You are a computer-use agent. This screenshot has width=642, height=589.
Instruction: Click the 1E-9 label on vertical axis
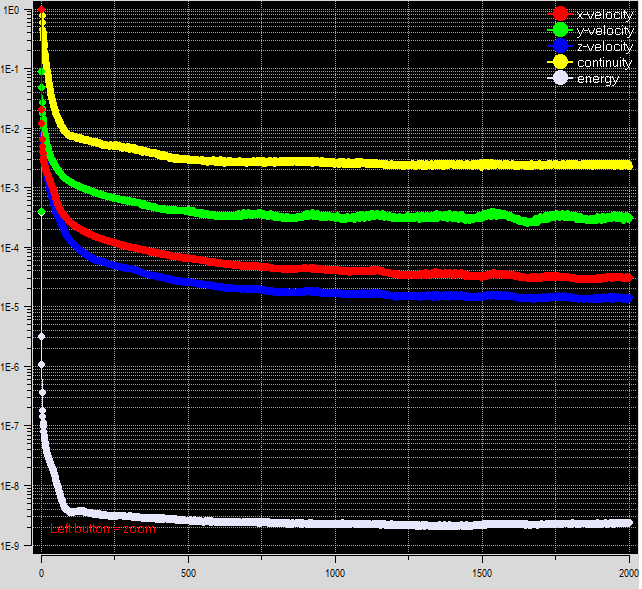13,546
